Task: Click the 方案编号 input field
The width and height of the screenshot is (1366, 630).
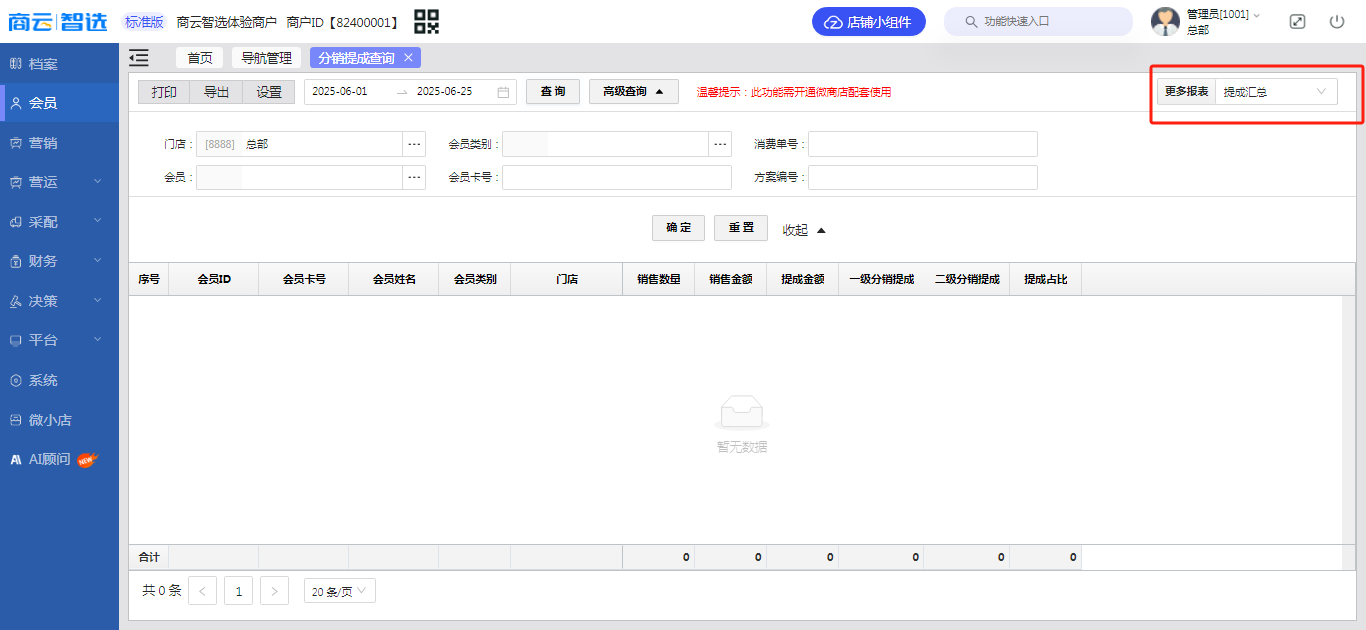Action: point(923,177)
